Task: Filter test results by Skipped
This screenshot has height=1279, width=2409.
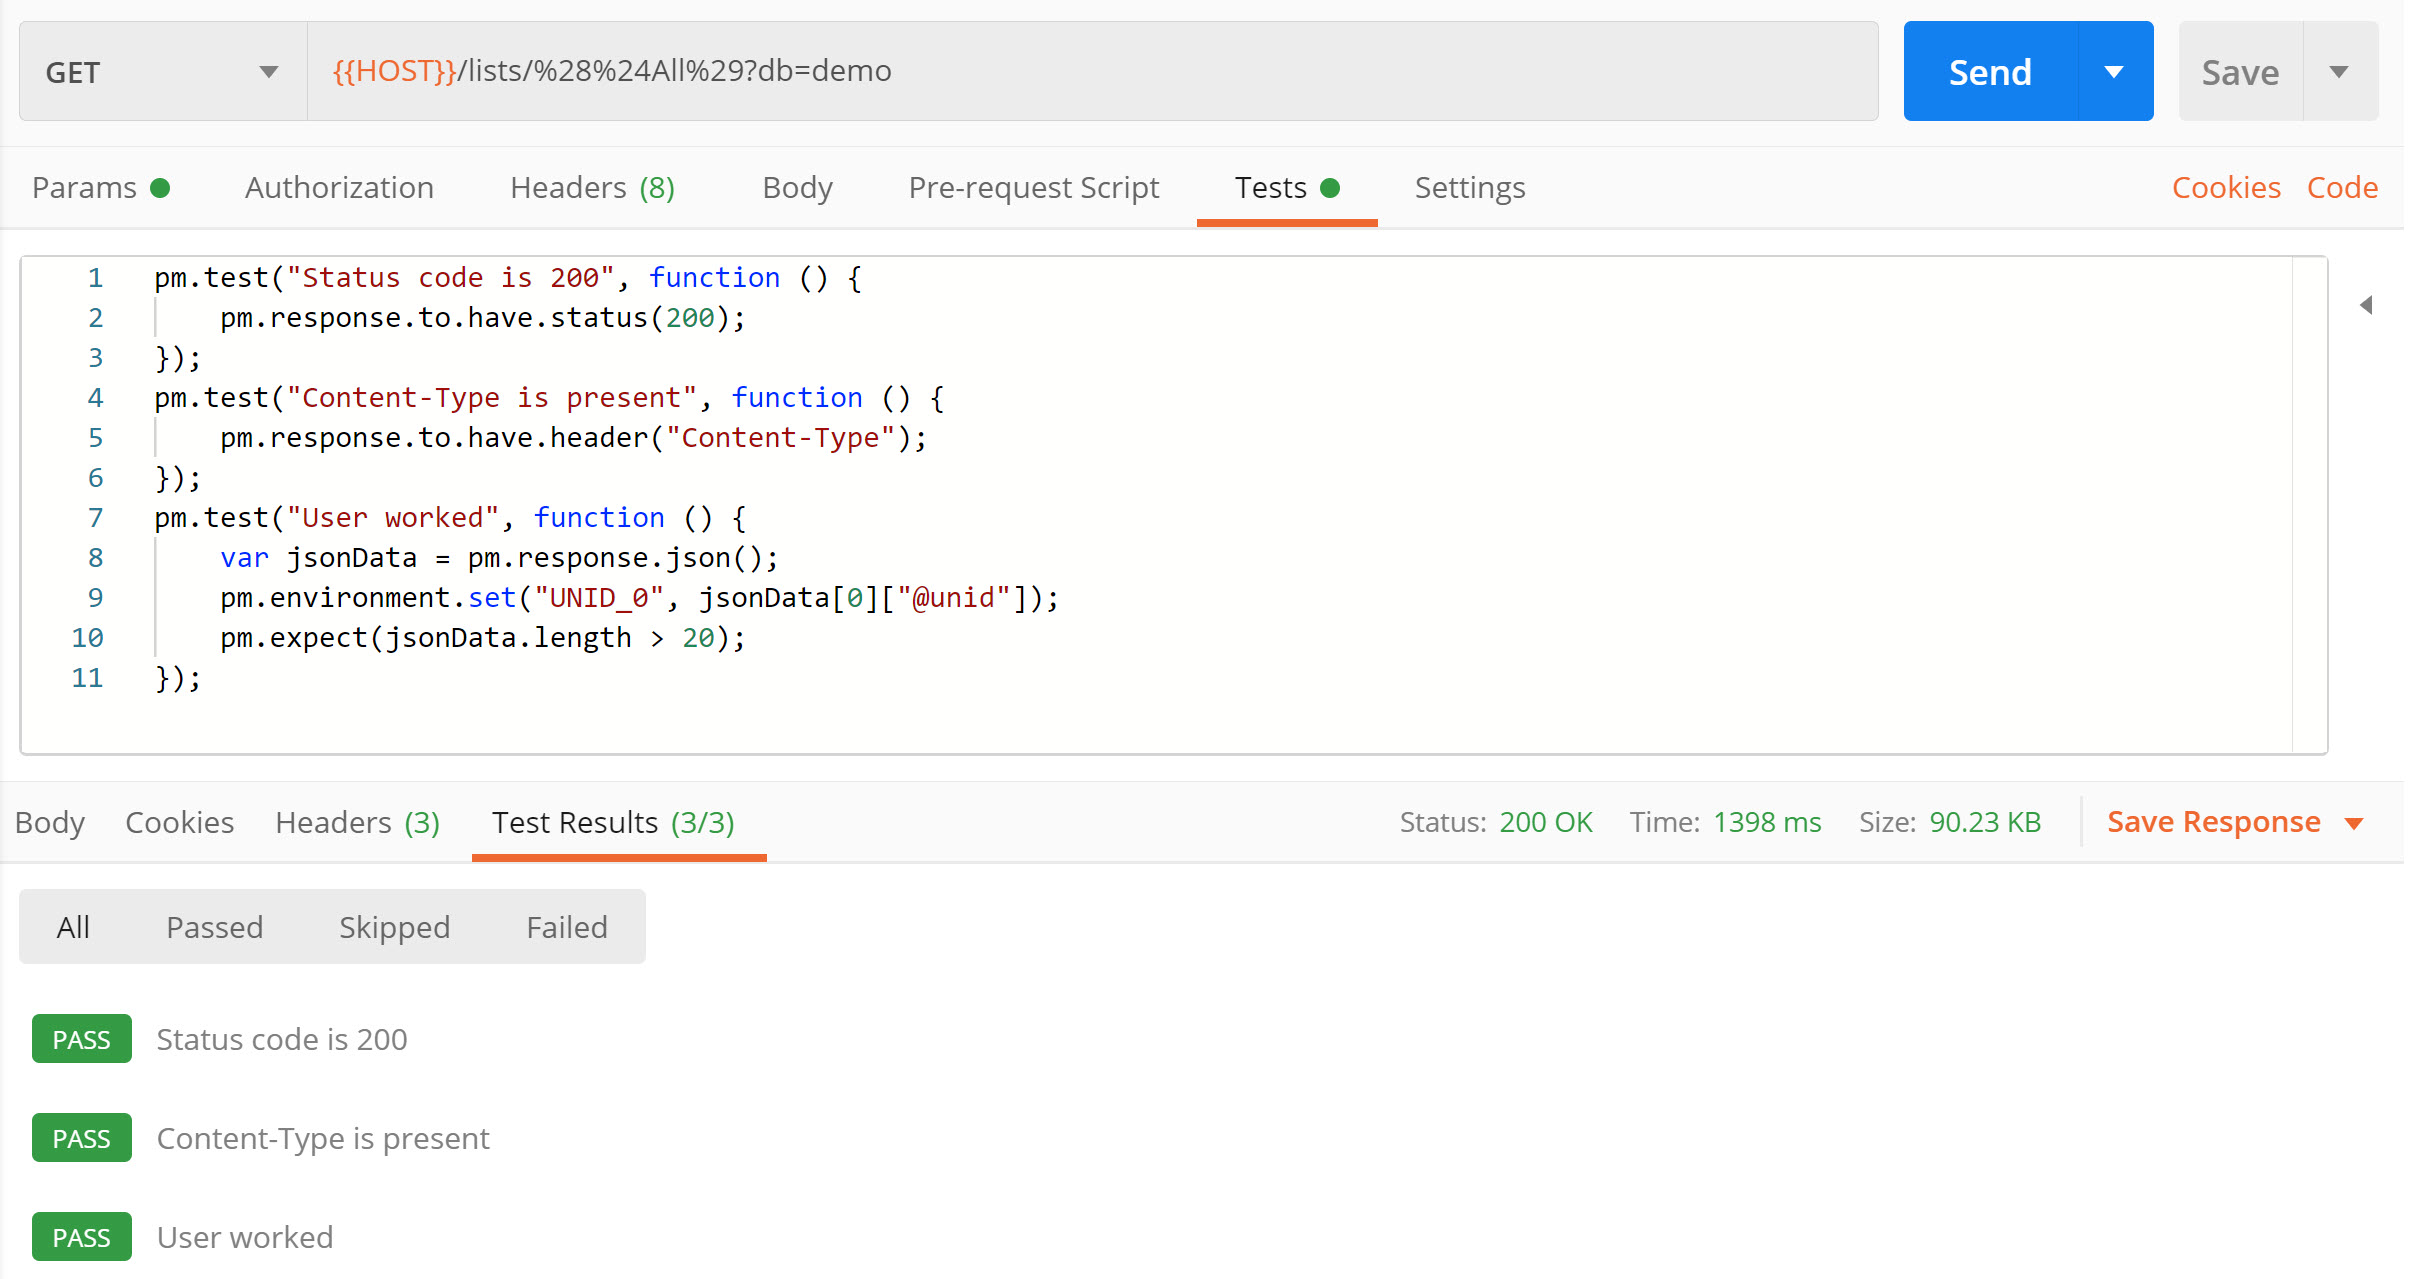Action: coord(394,927)
